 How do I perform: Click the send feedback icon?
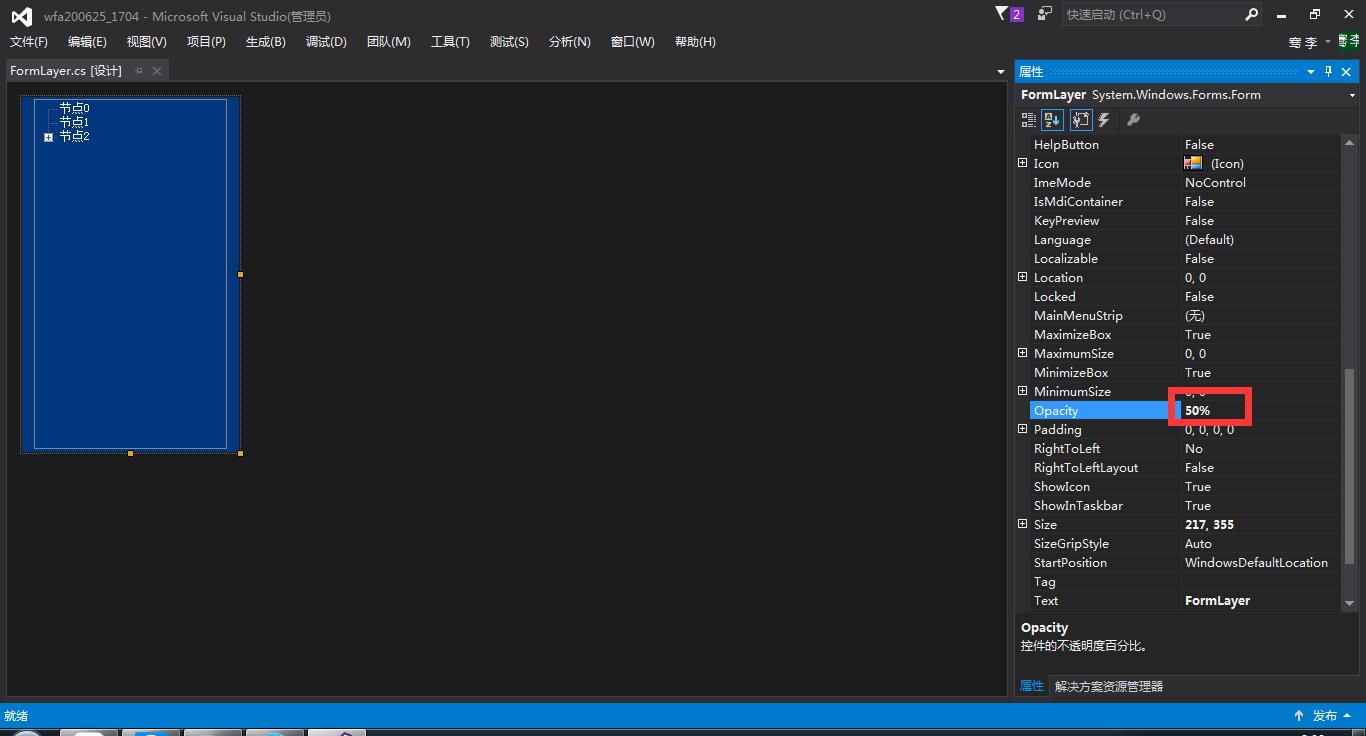(1045, 14)
